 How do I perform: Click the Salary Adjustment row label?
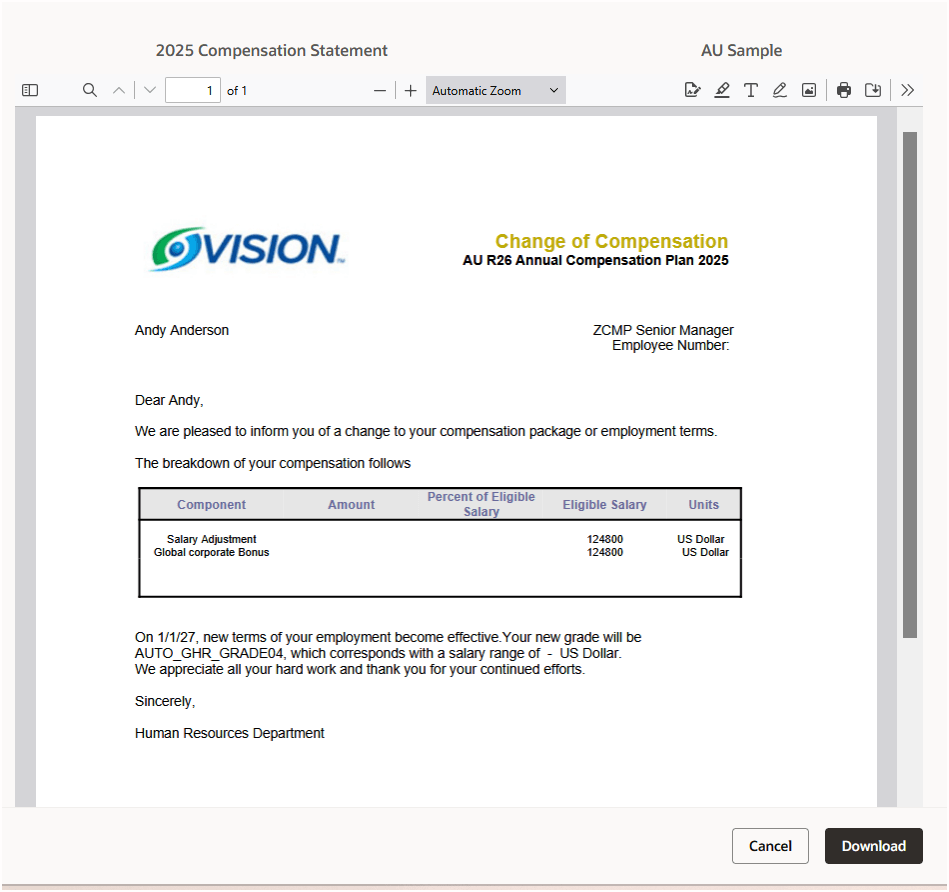coord(211,539)
